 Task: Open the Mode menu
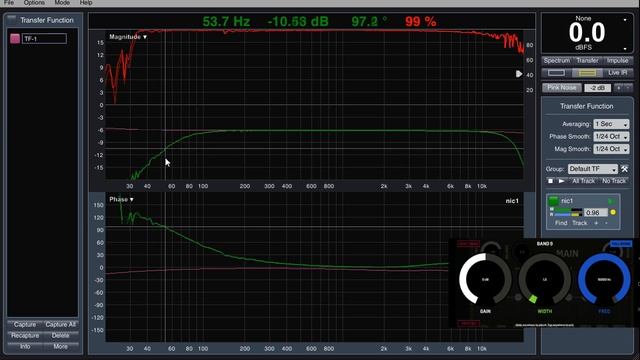click(62, 2)
